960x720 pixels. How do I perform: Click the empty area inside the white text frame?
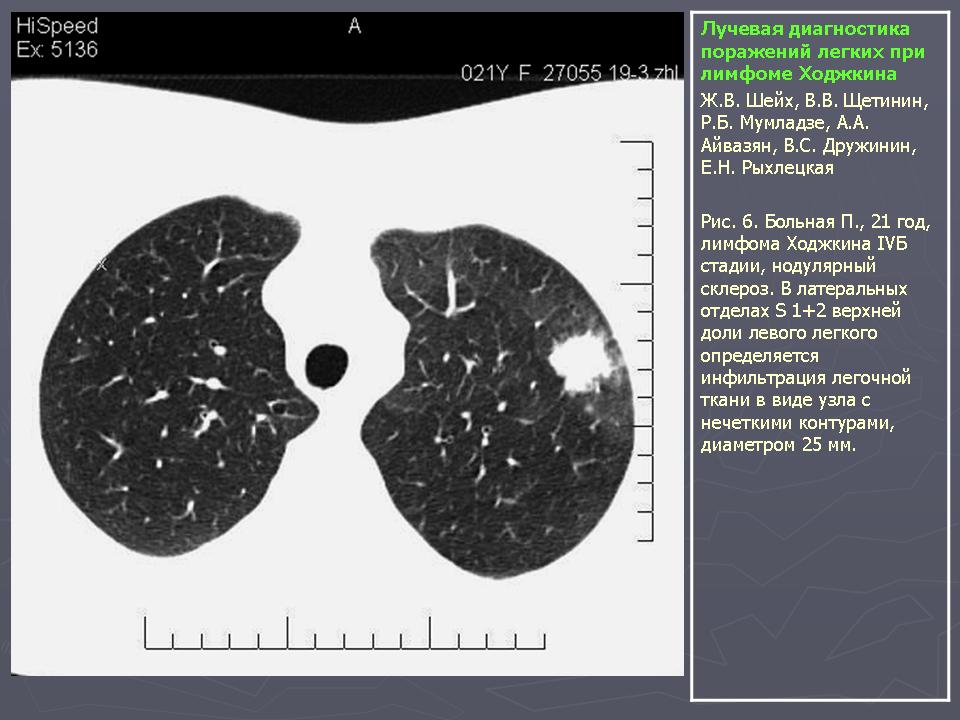pyautogui.click(x=818, y=580)
